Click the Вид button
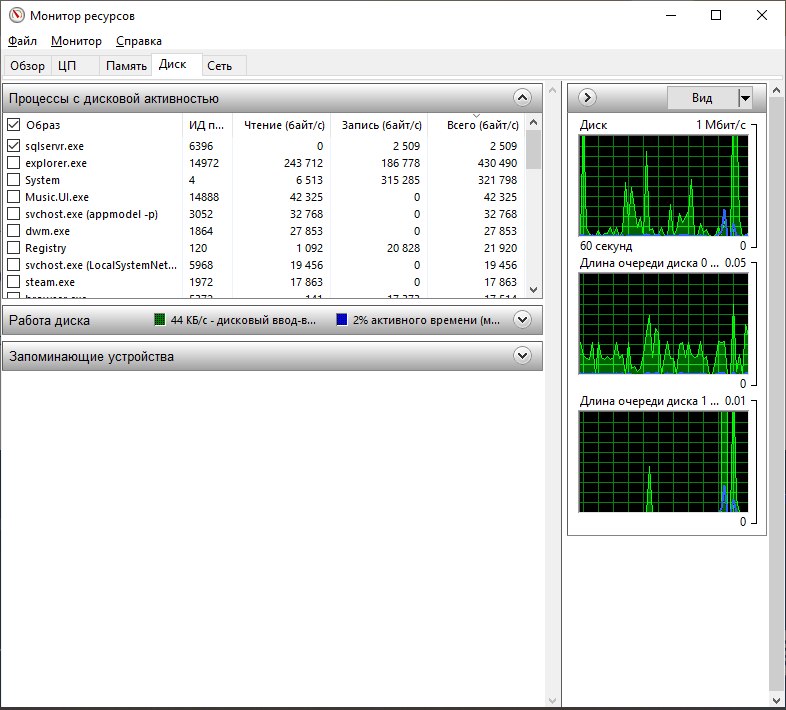Viewport: 786px width, 710px height. pyautogui.click(x=702, y=98)
